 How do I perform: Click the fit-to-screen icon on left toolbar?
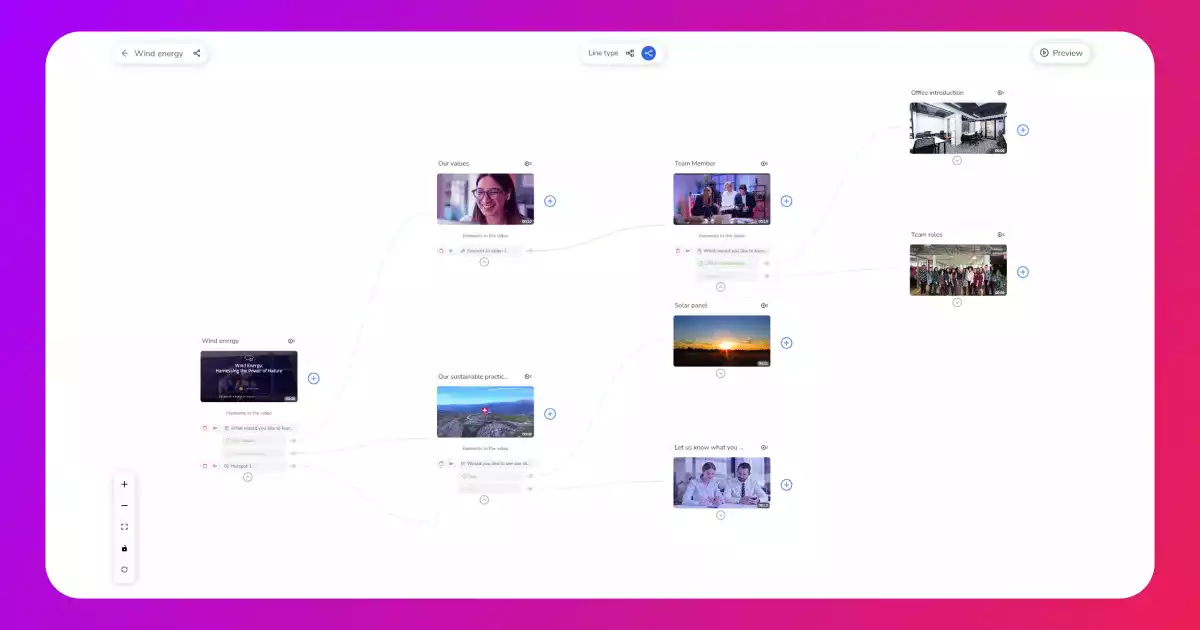124,527
